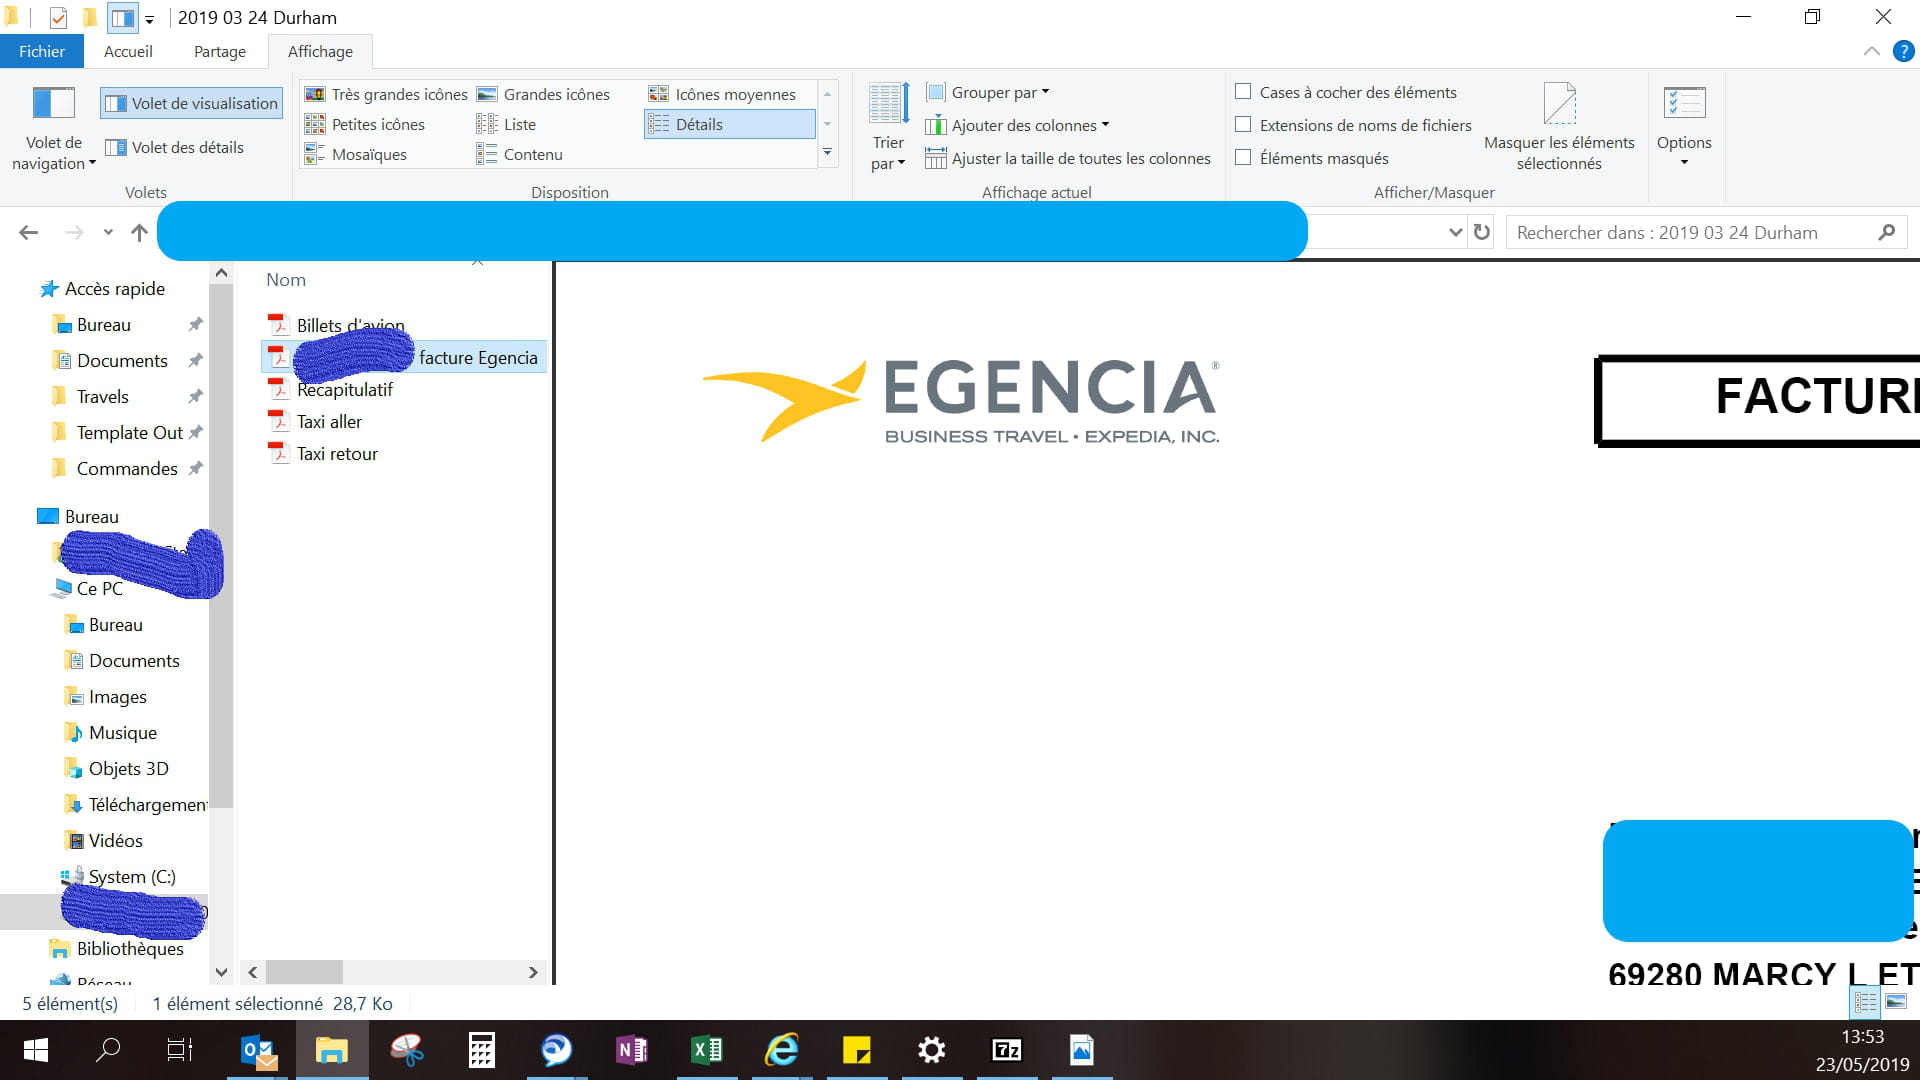The height and width of the screenshot is (1080, 1920).
Task: Open the Grouper par dropdown
Action: pos(988,92)
